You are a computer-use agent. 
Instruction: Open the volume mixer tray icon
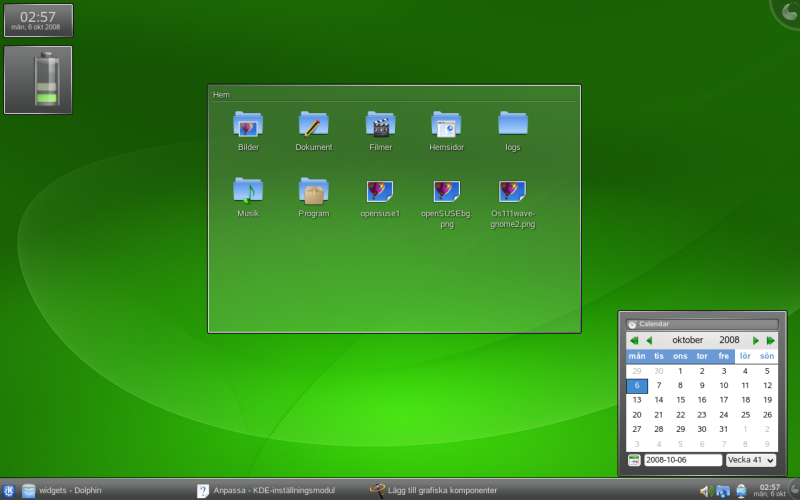(x=706, y=491)
